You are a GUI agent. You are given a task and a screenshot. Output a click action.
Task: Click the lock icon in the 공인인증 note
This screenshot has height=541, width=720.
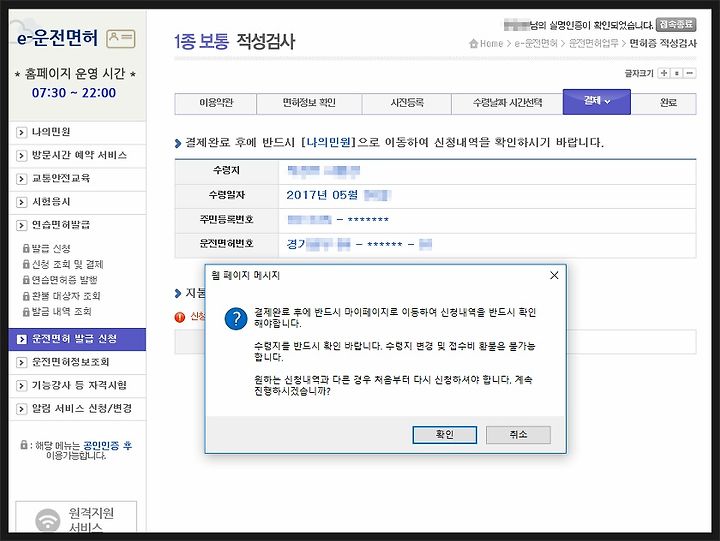click(x=24, y=445)
